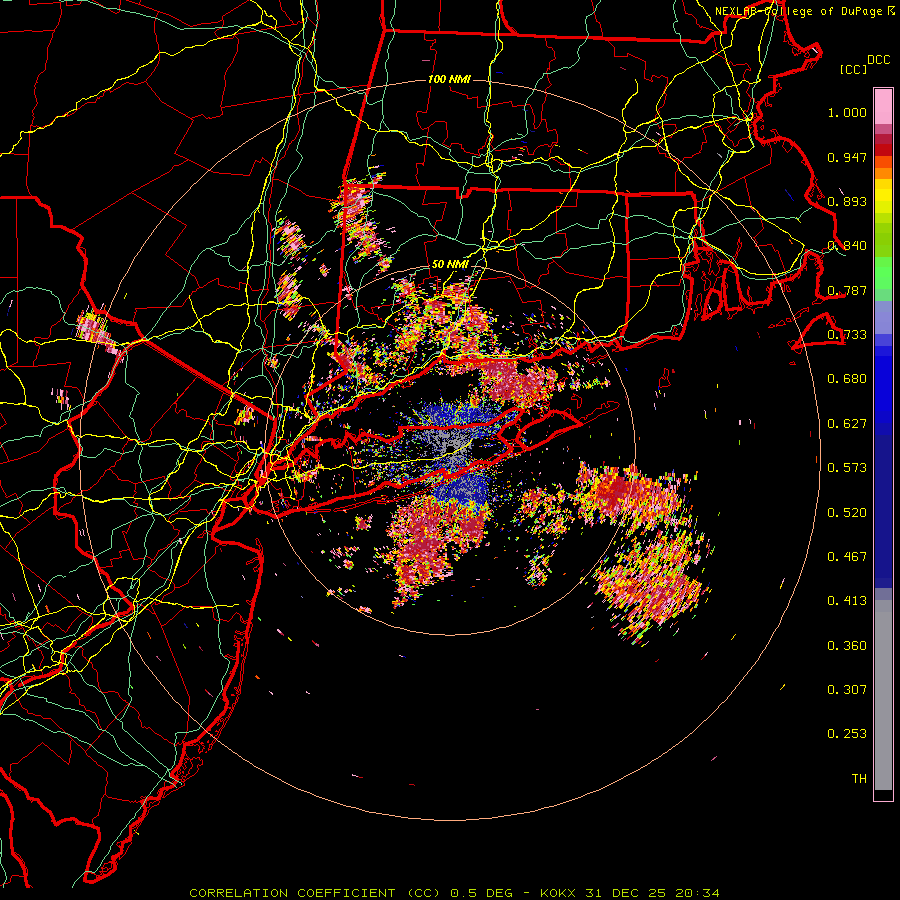Click the 0.947 color scale value
Image resolution: width=900 pixels, height=900 pixels.
[x=847, y=157]
